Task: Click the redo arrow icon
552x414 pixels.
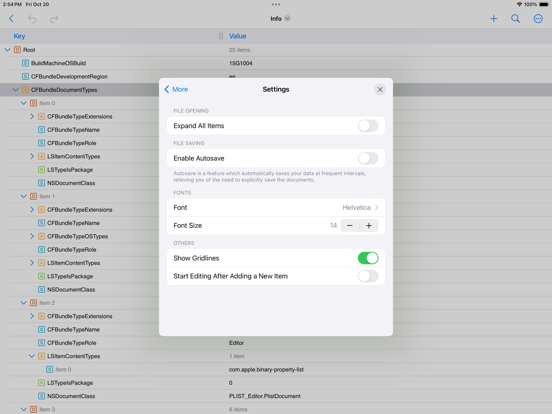Action: [54, 19]
